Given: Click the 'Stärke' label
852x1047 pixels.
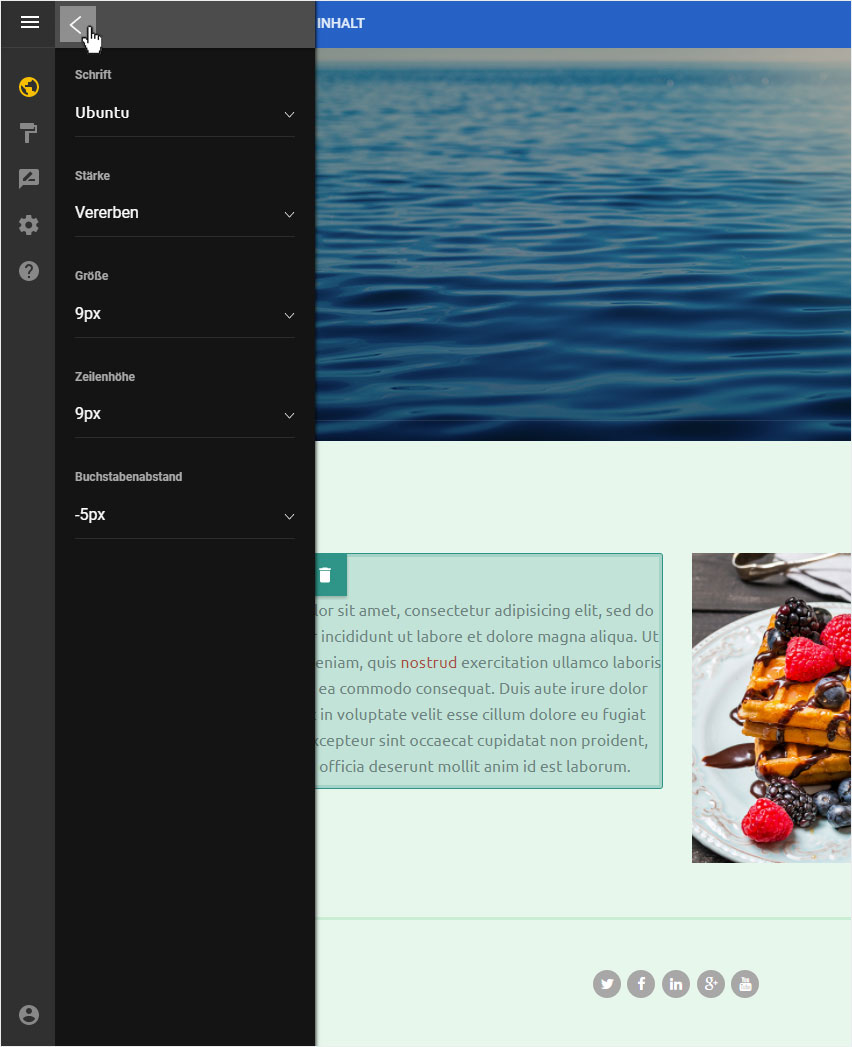Looking at the screenshot, I should [x=92, y=176].
